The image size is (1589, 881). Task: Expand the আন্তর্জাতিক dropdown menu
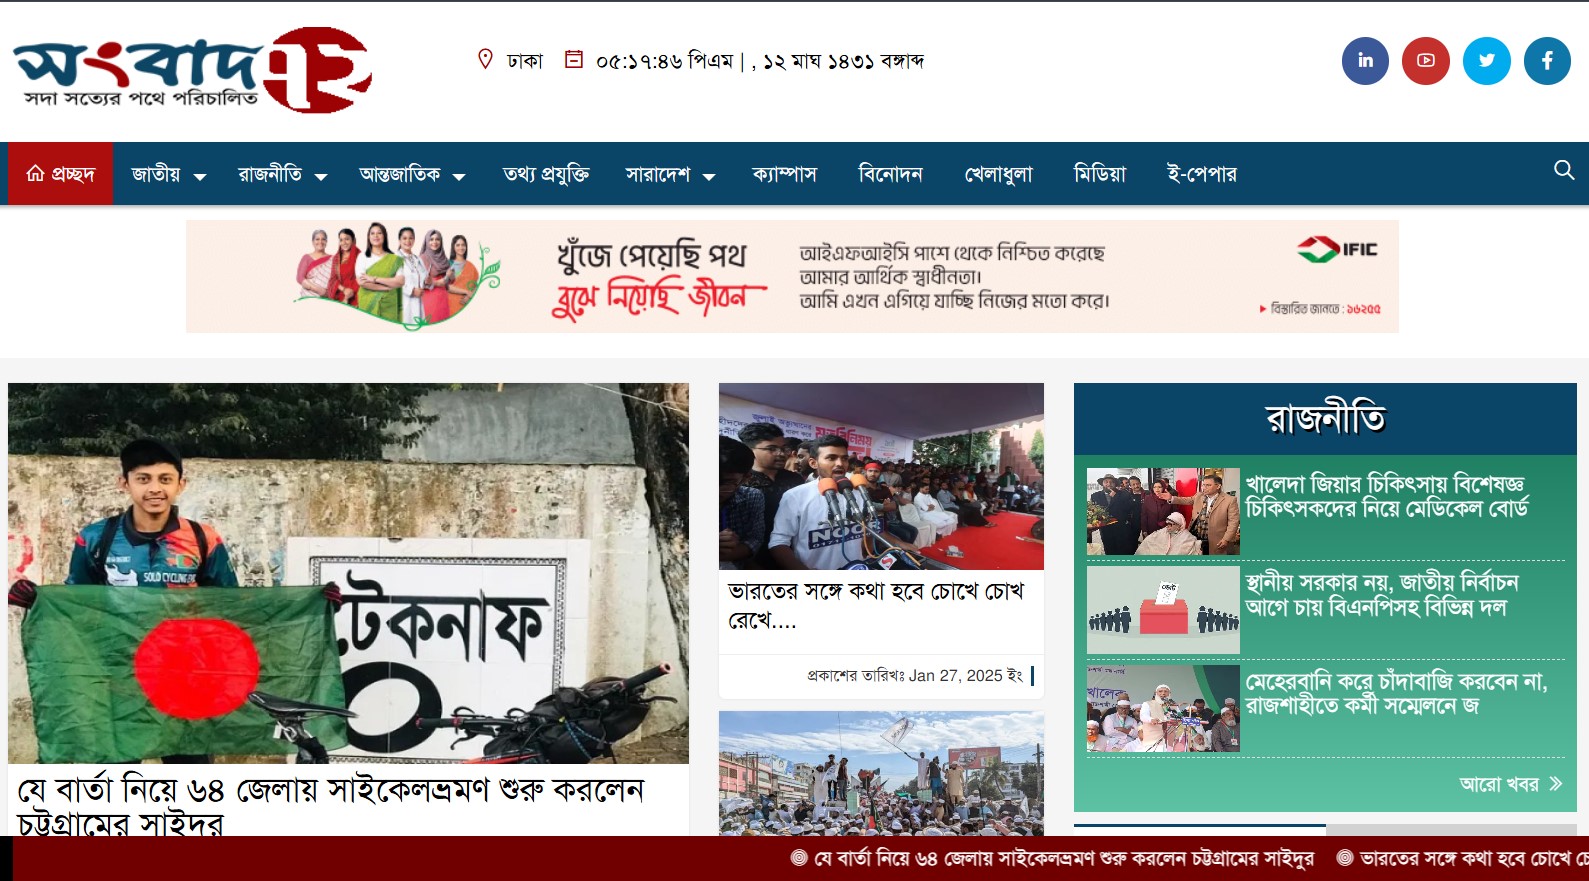coord(412,175)
